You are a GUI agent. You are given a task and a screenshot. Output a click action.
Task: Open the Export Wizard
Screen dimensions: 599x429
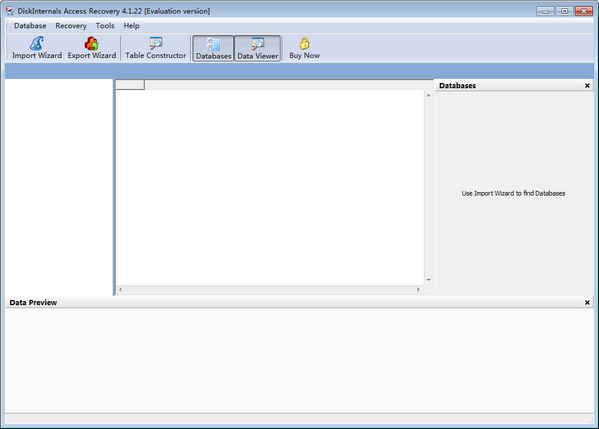tap(92, 48)
